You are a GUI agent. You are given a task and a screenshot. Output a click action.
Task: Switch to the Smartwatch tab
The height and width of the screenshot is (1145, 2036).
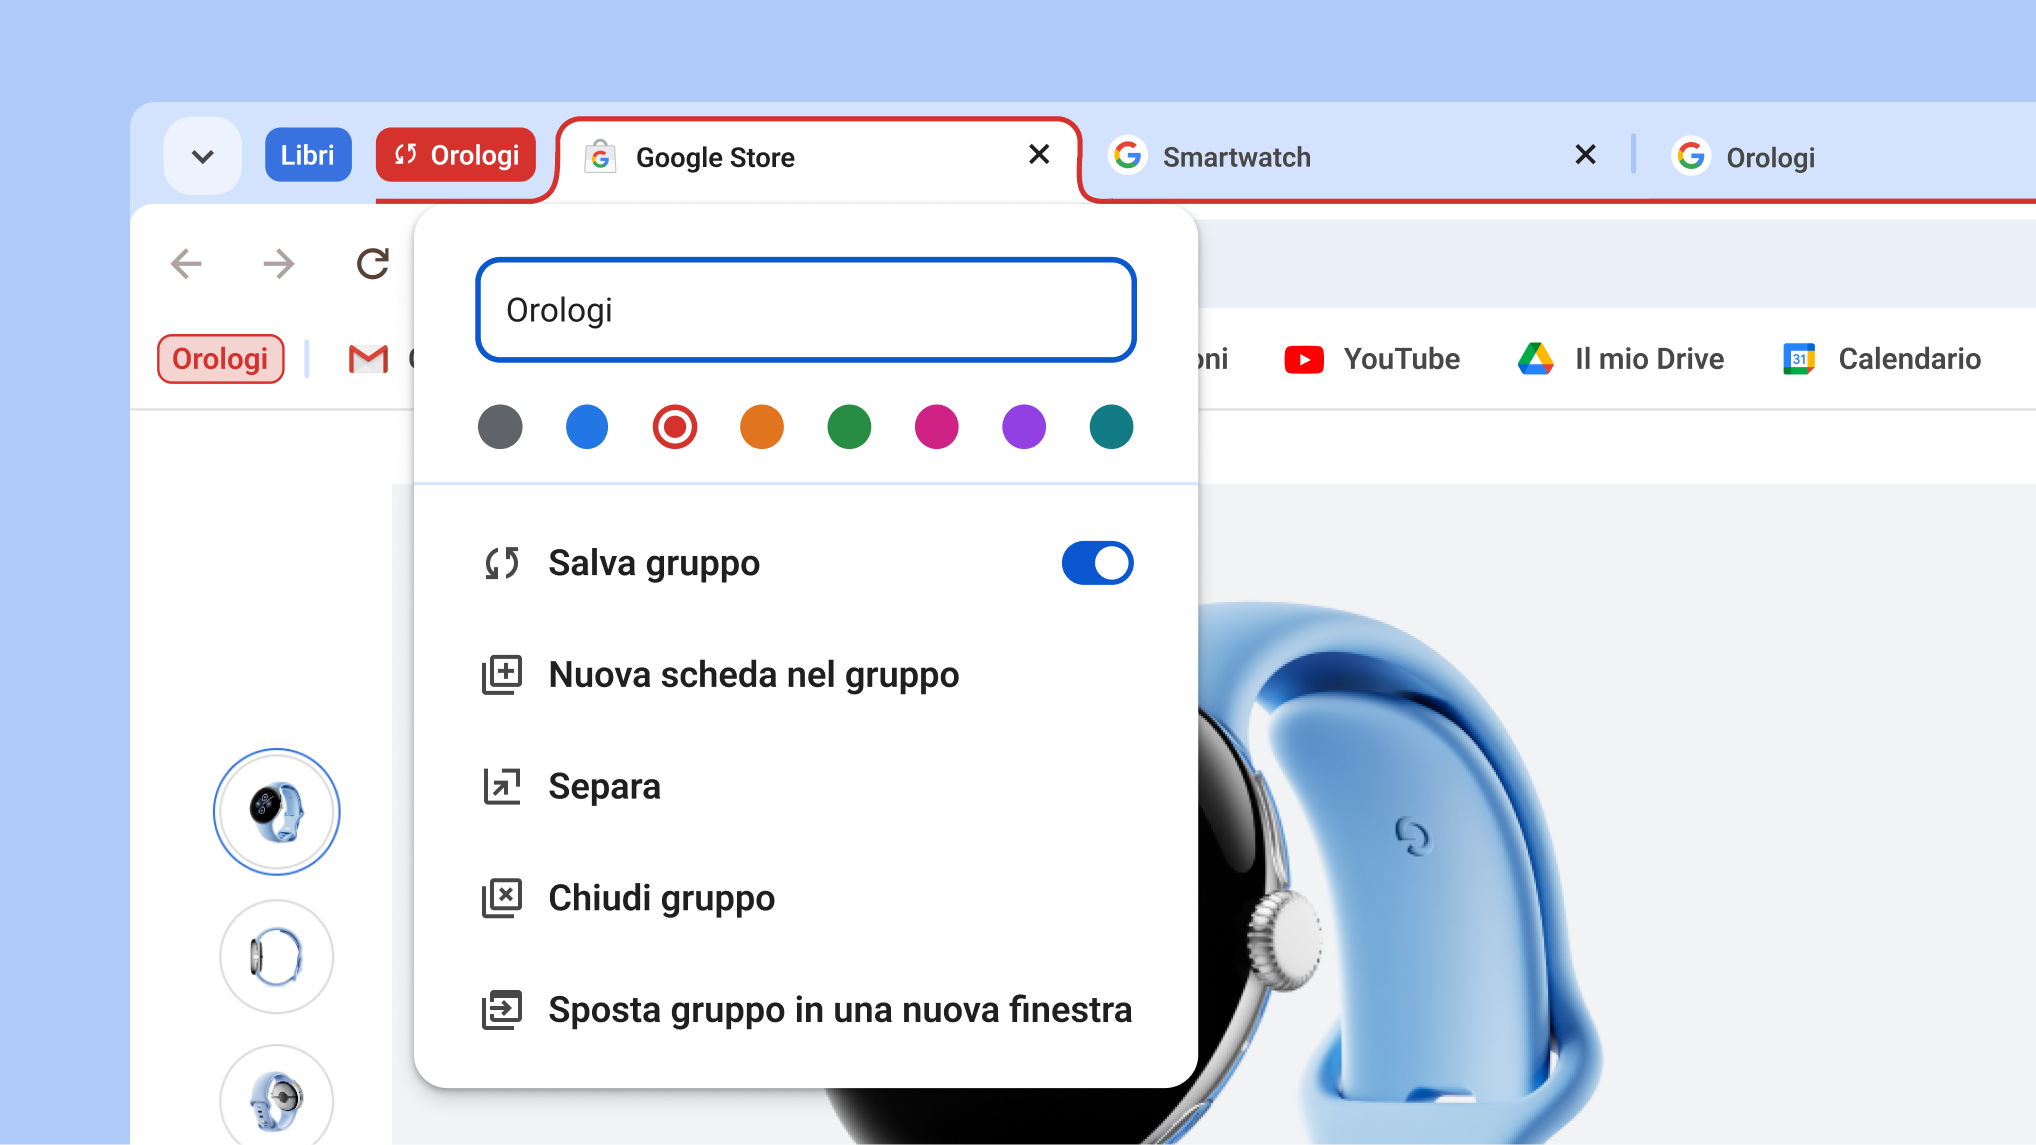1237,156
